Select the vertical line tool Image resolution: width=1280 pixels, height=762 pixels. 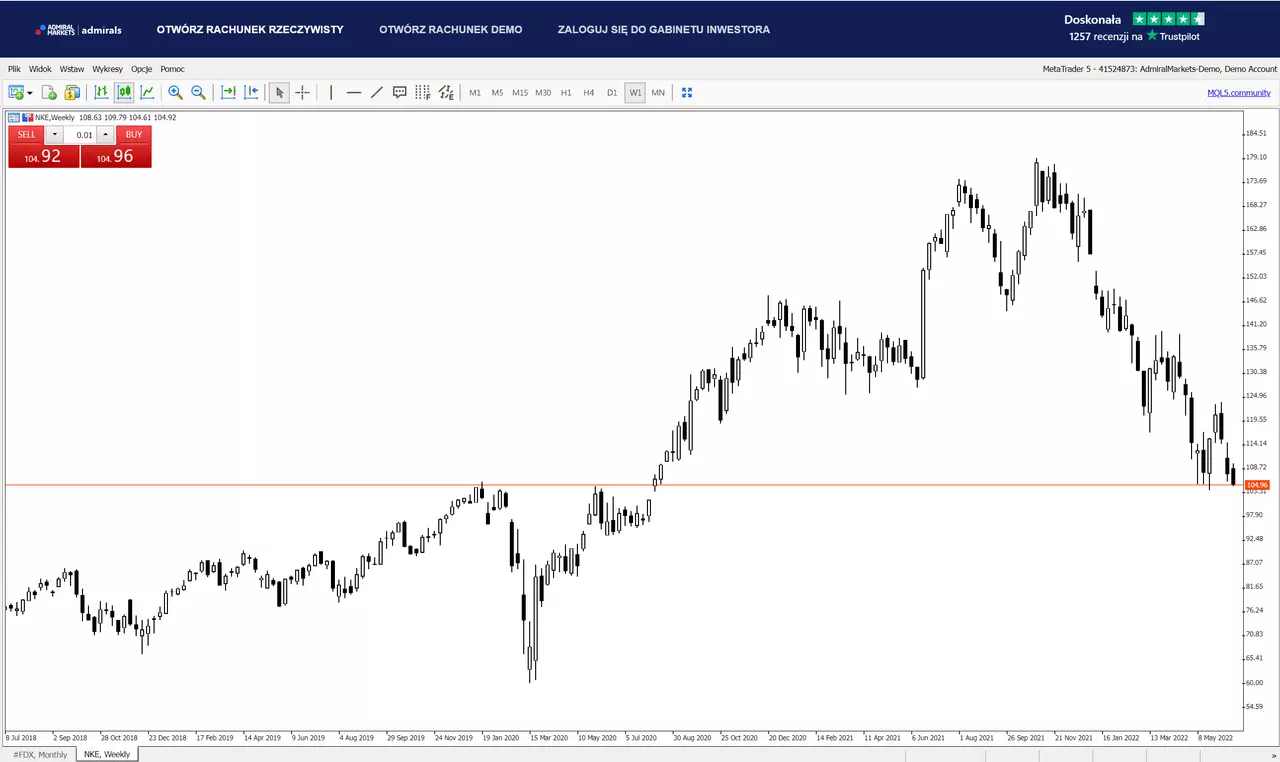coord(331,92)
